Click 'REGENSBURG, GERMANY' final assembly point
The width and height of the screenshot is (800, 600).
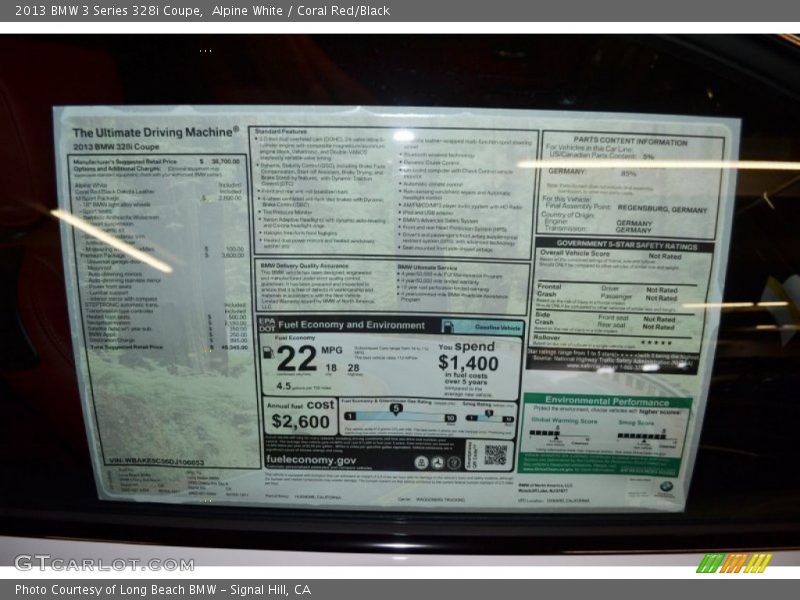click(x=662, y=209)
